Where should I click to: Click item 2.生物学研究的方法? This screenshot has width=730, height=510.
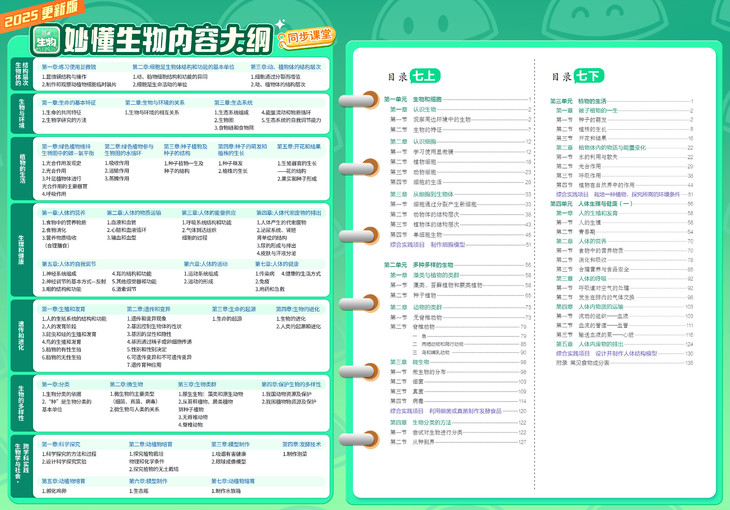coord(64,120)
